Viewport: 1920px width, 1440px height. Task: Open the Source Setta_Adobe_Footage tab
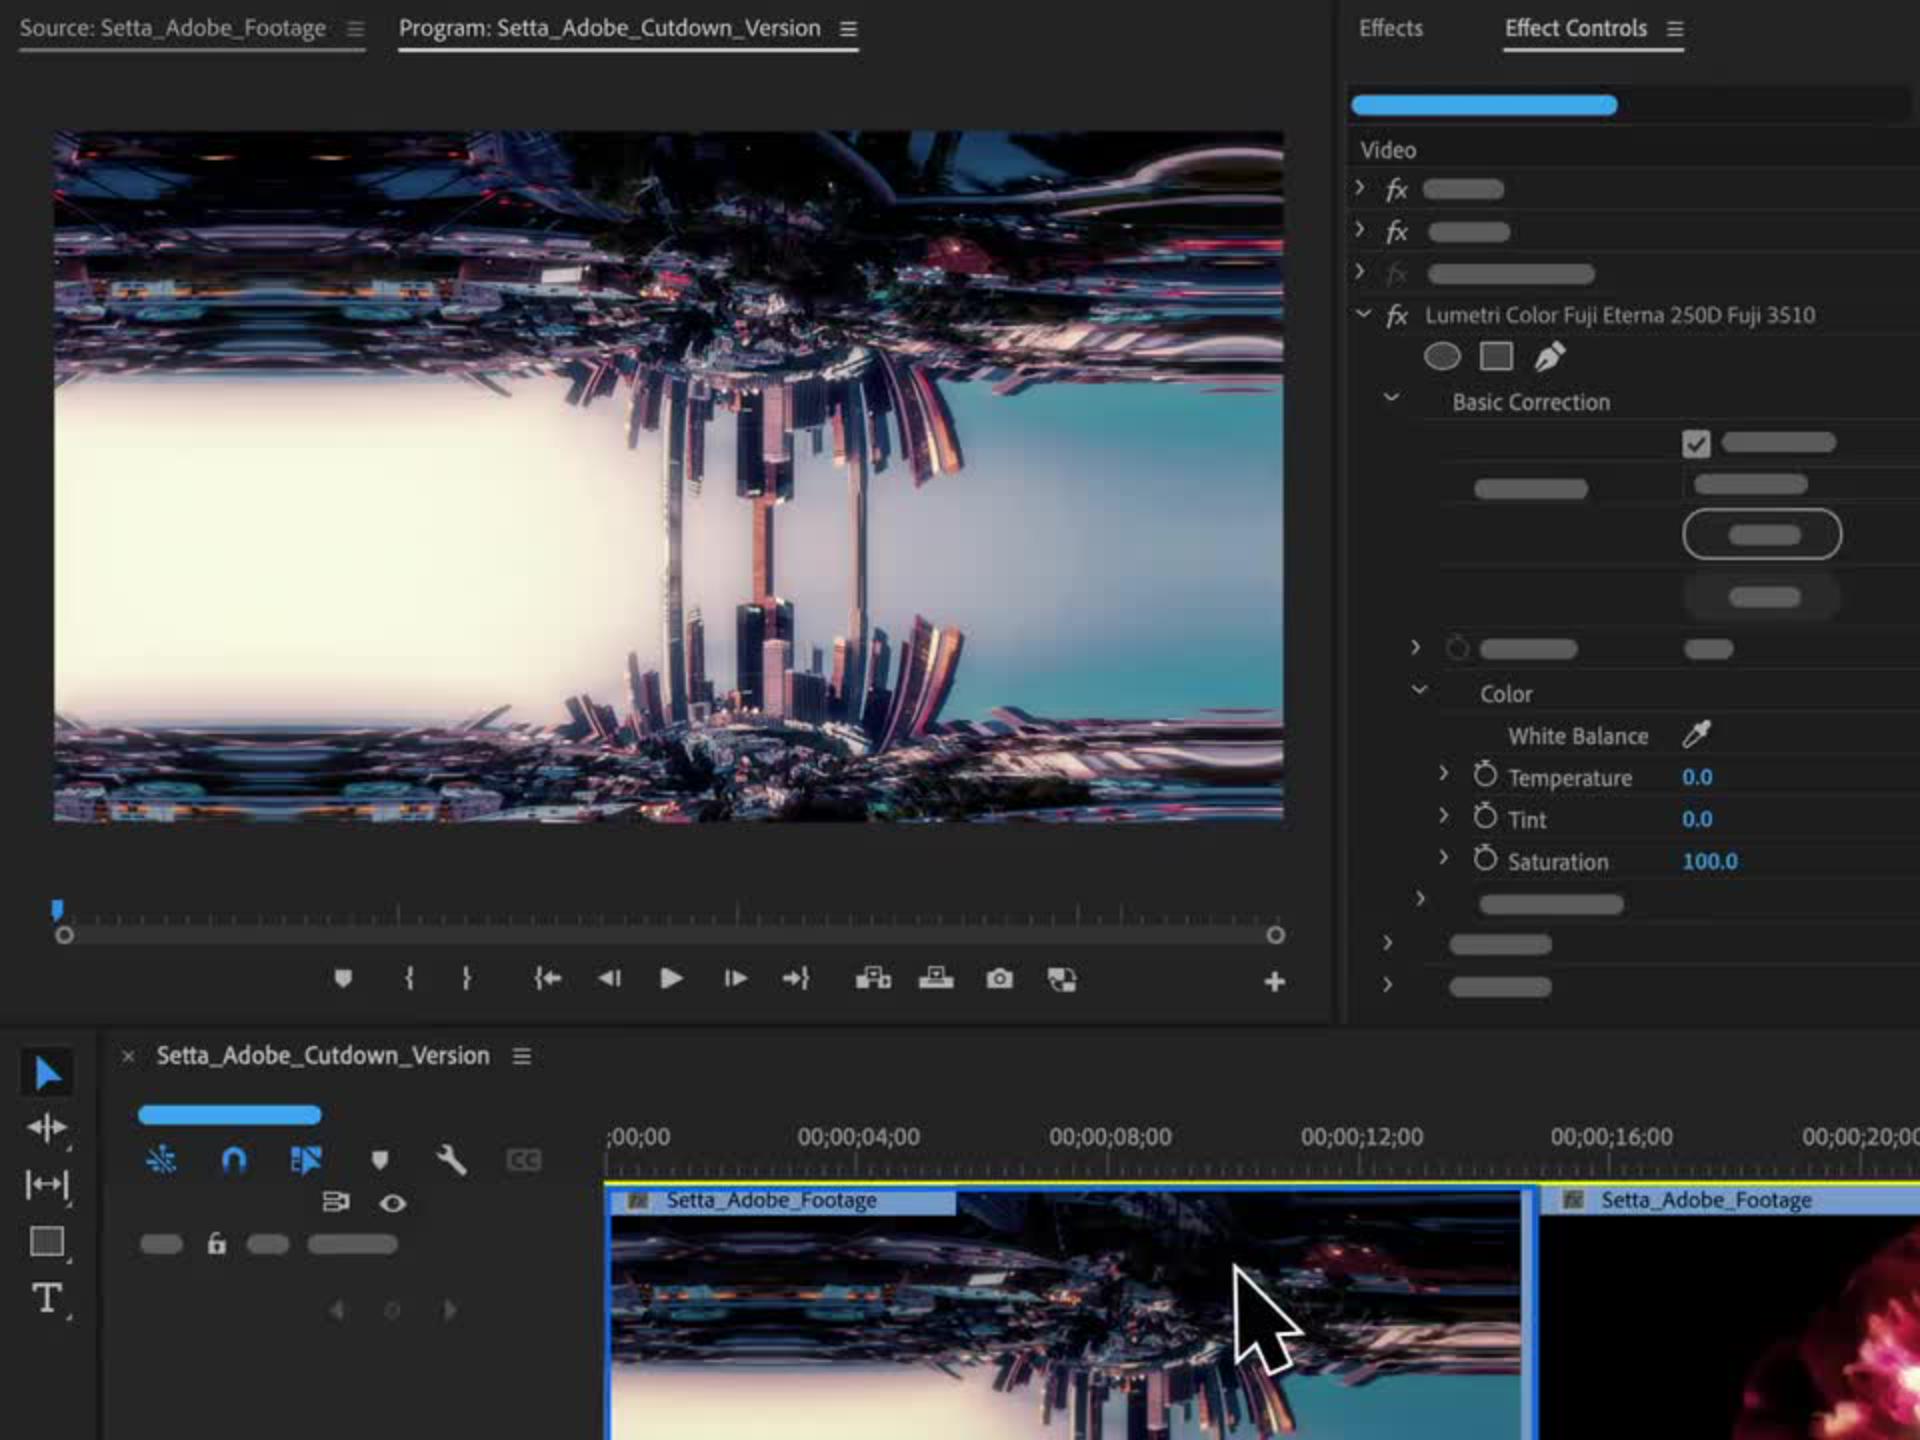pyautogui.click(x=173, y=29)
